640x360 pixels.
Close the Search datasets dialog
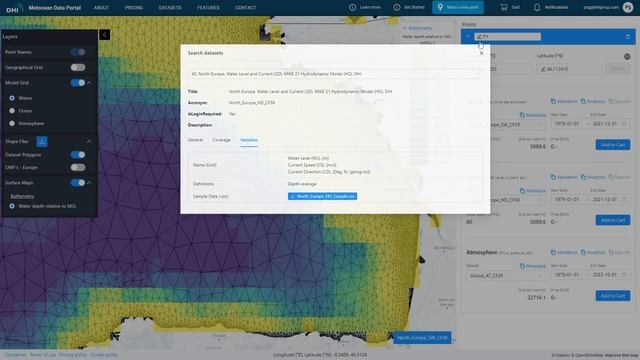coord(482,53)
